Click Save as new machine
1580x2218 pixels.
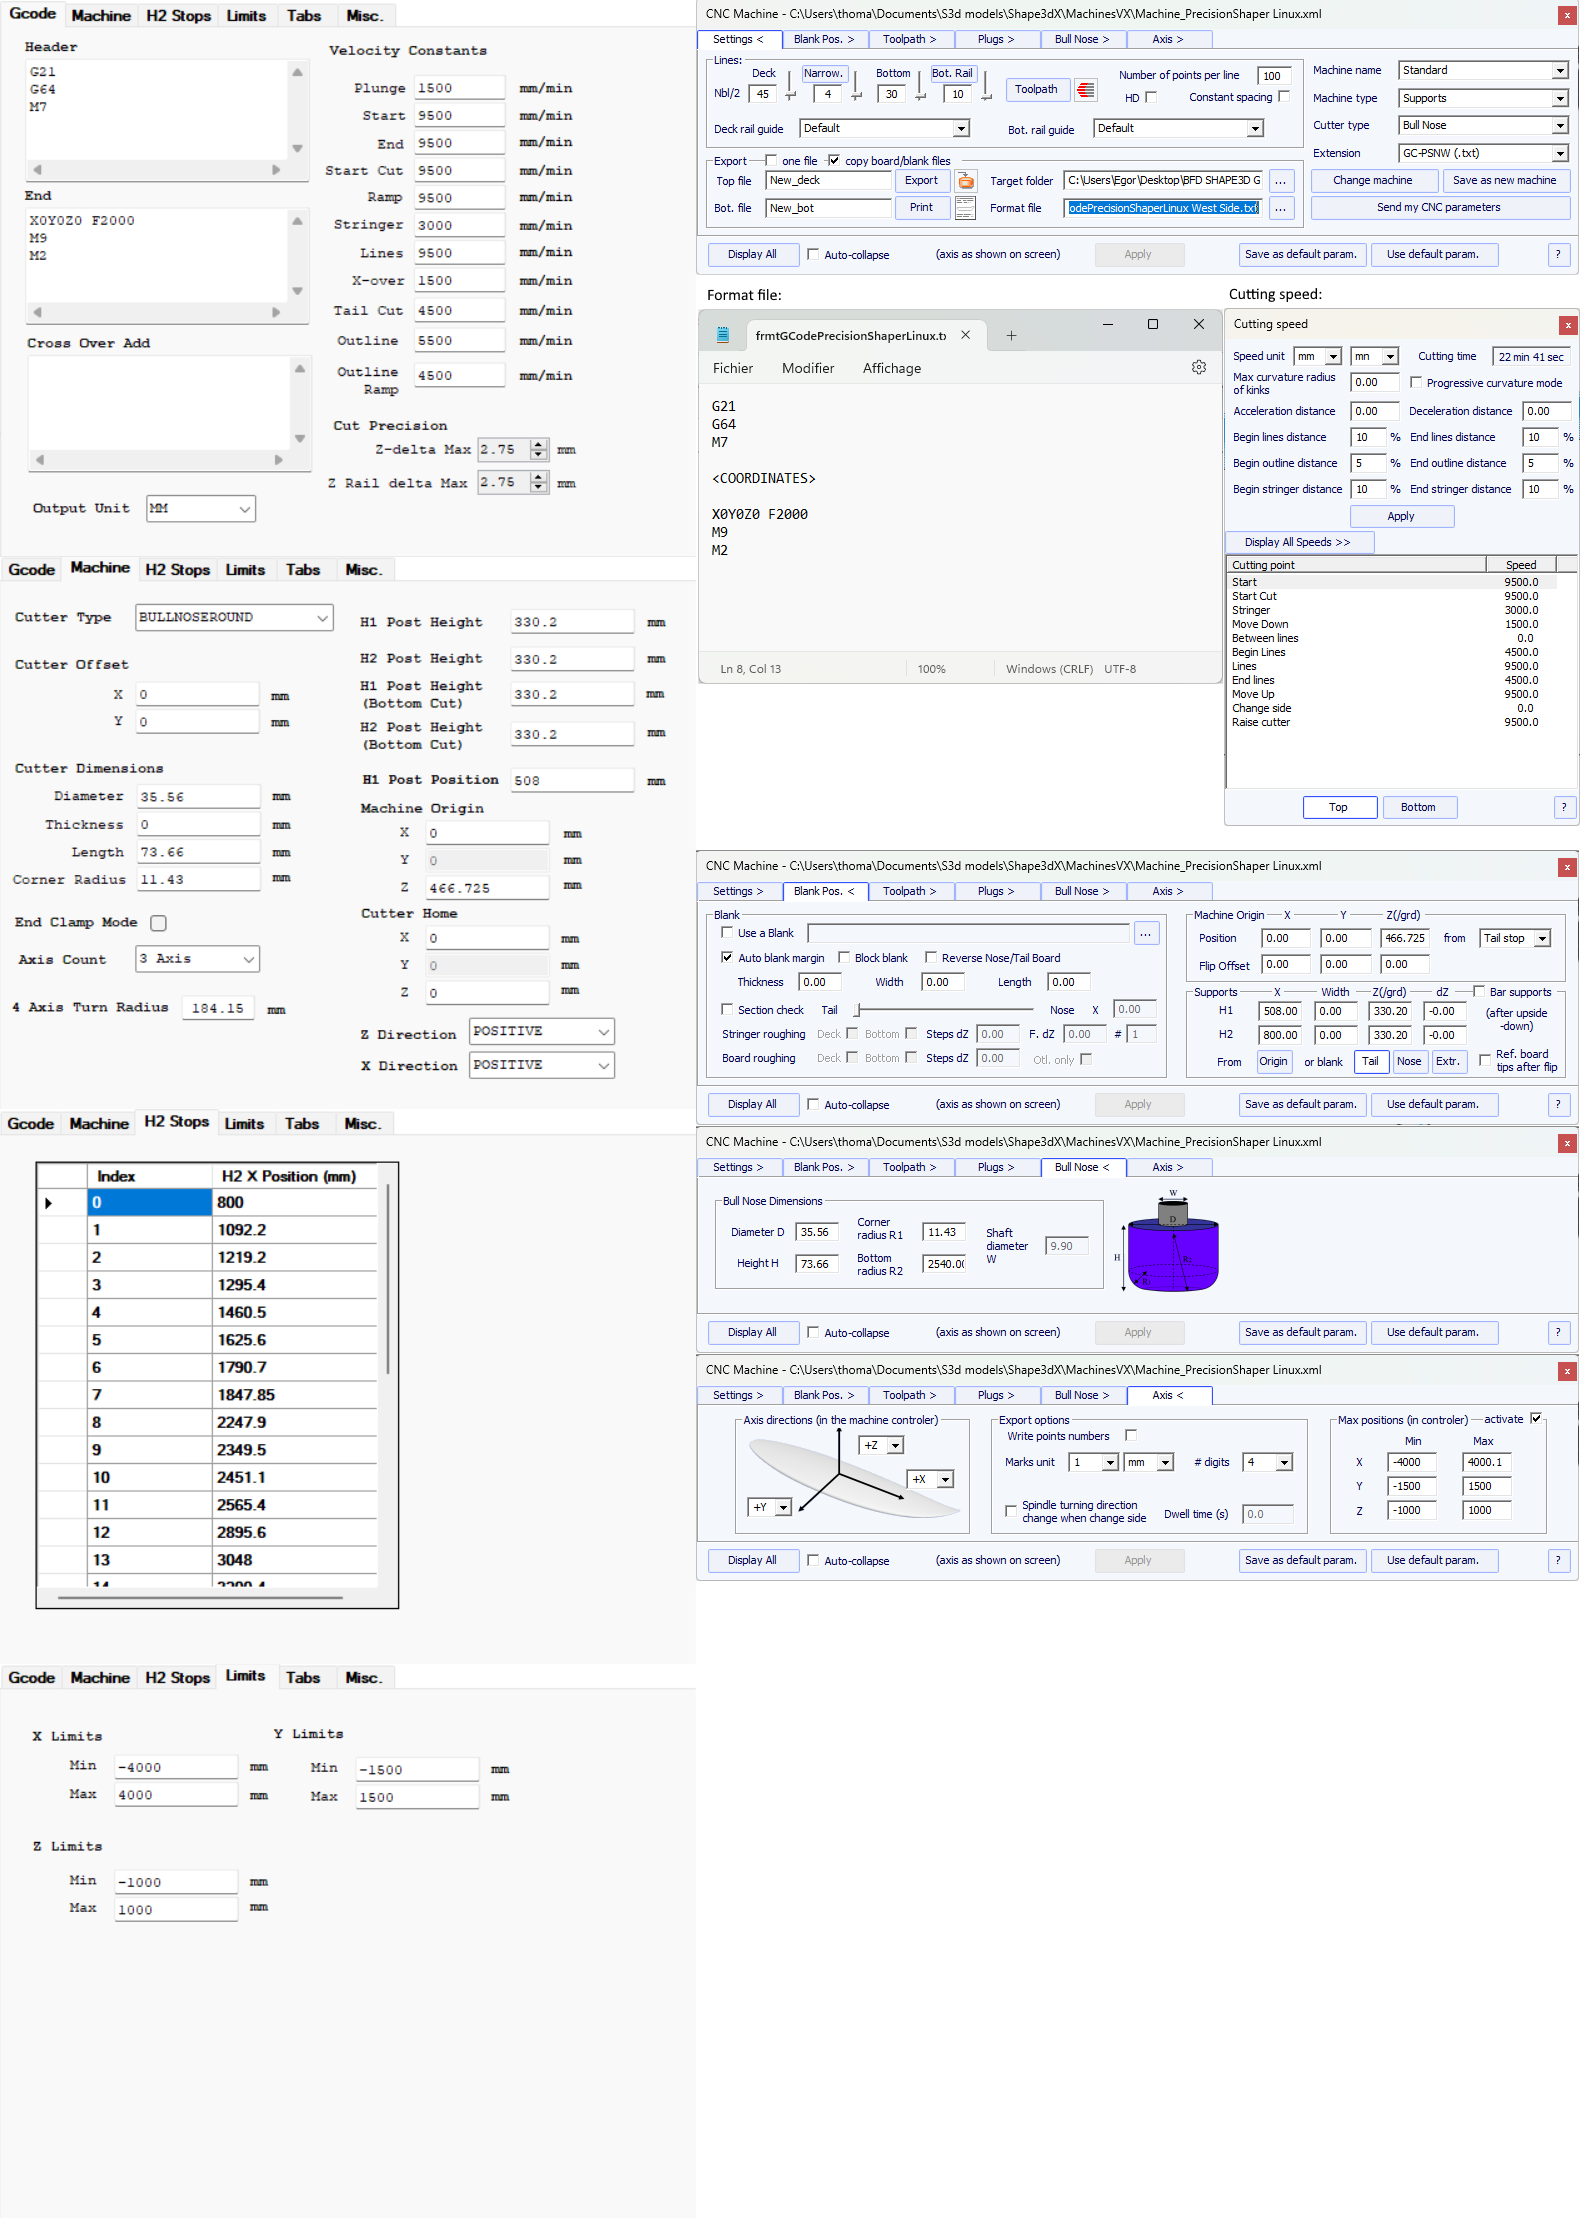pos(1504,181)
